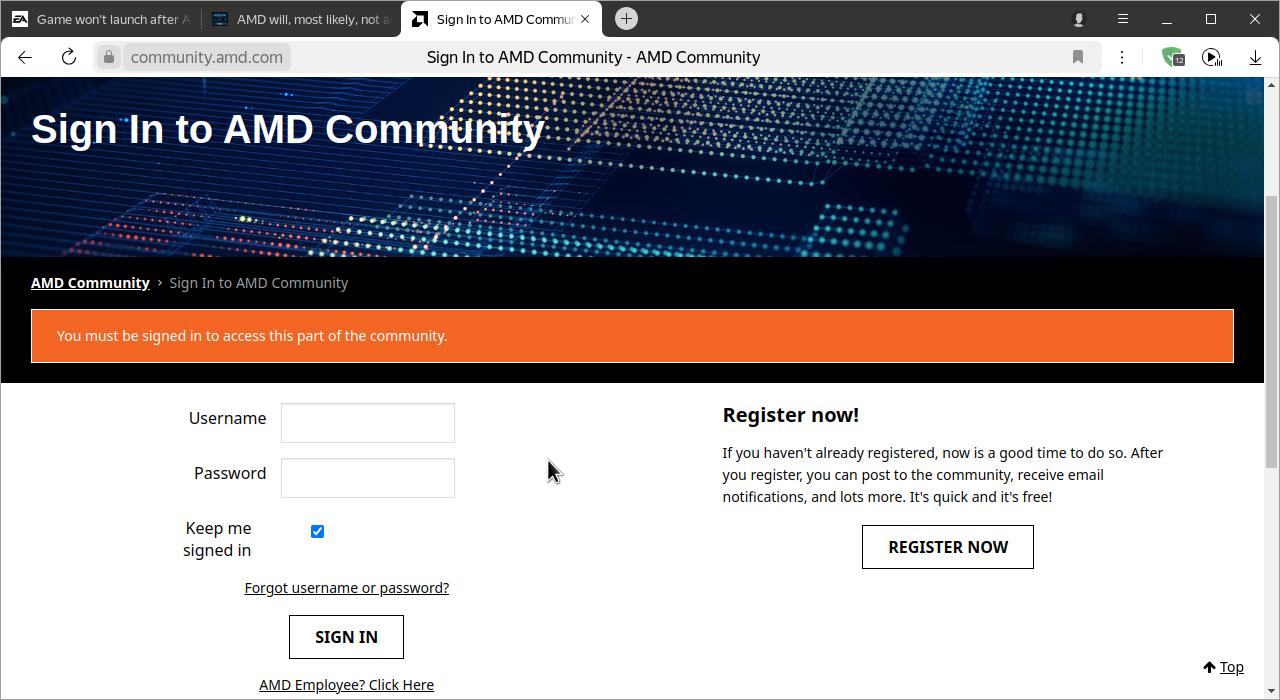This screenshot has height=700, width=1280.
Task: Open the AMD Employee? Click Here link
Action: 346,685
